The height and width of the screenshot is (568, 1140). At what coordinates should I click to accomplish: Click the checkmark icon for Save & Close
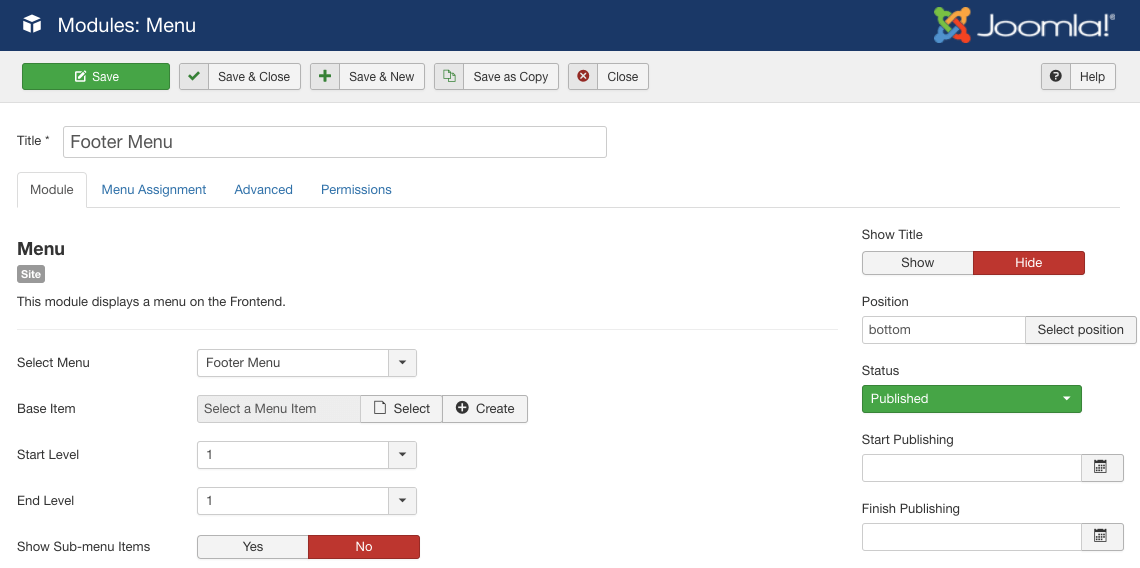coord(194,77)
